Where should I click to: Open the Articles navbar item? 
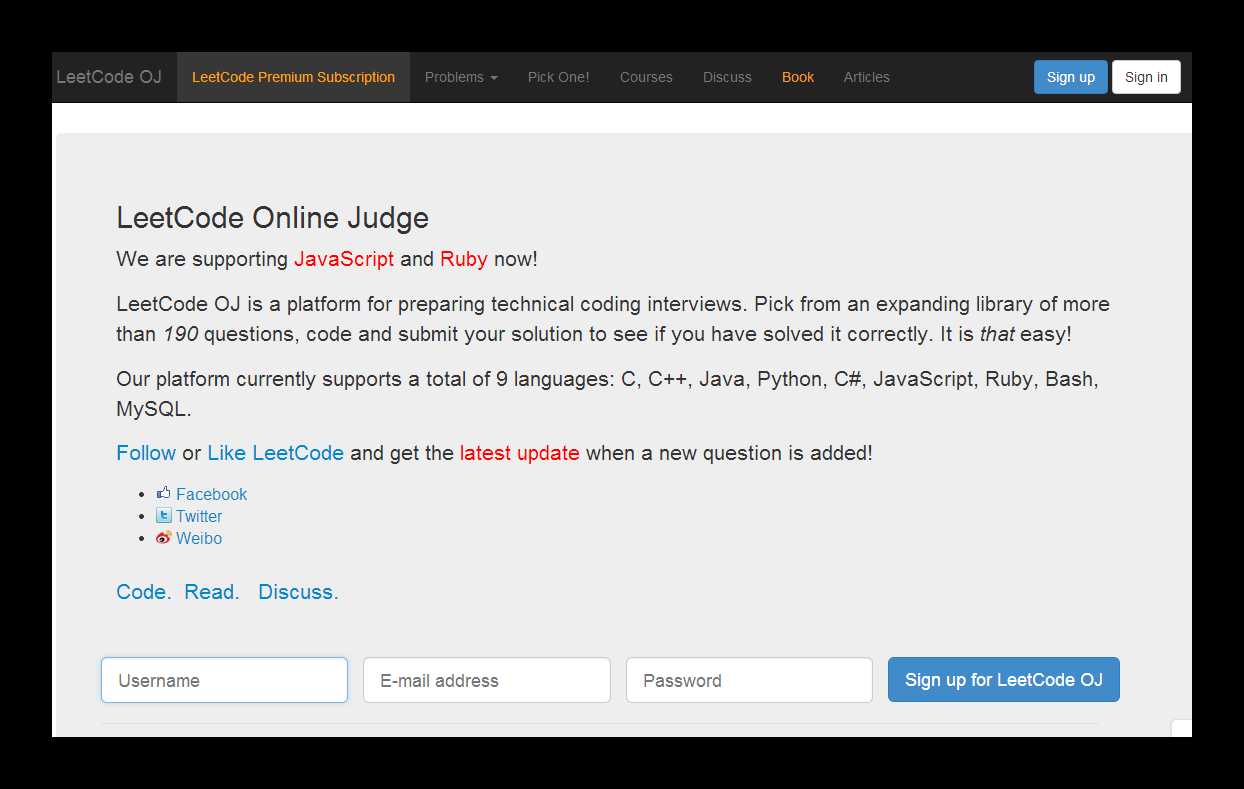click(866, 77)
